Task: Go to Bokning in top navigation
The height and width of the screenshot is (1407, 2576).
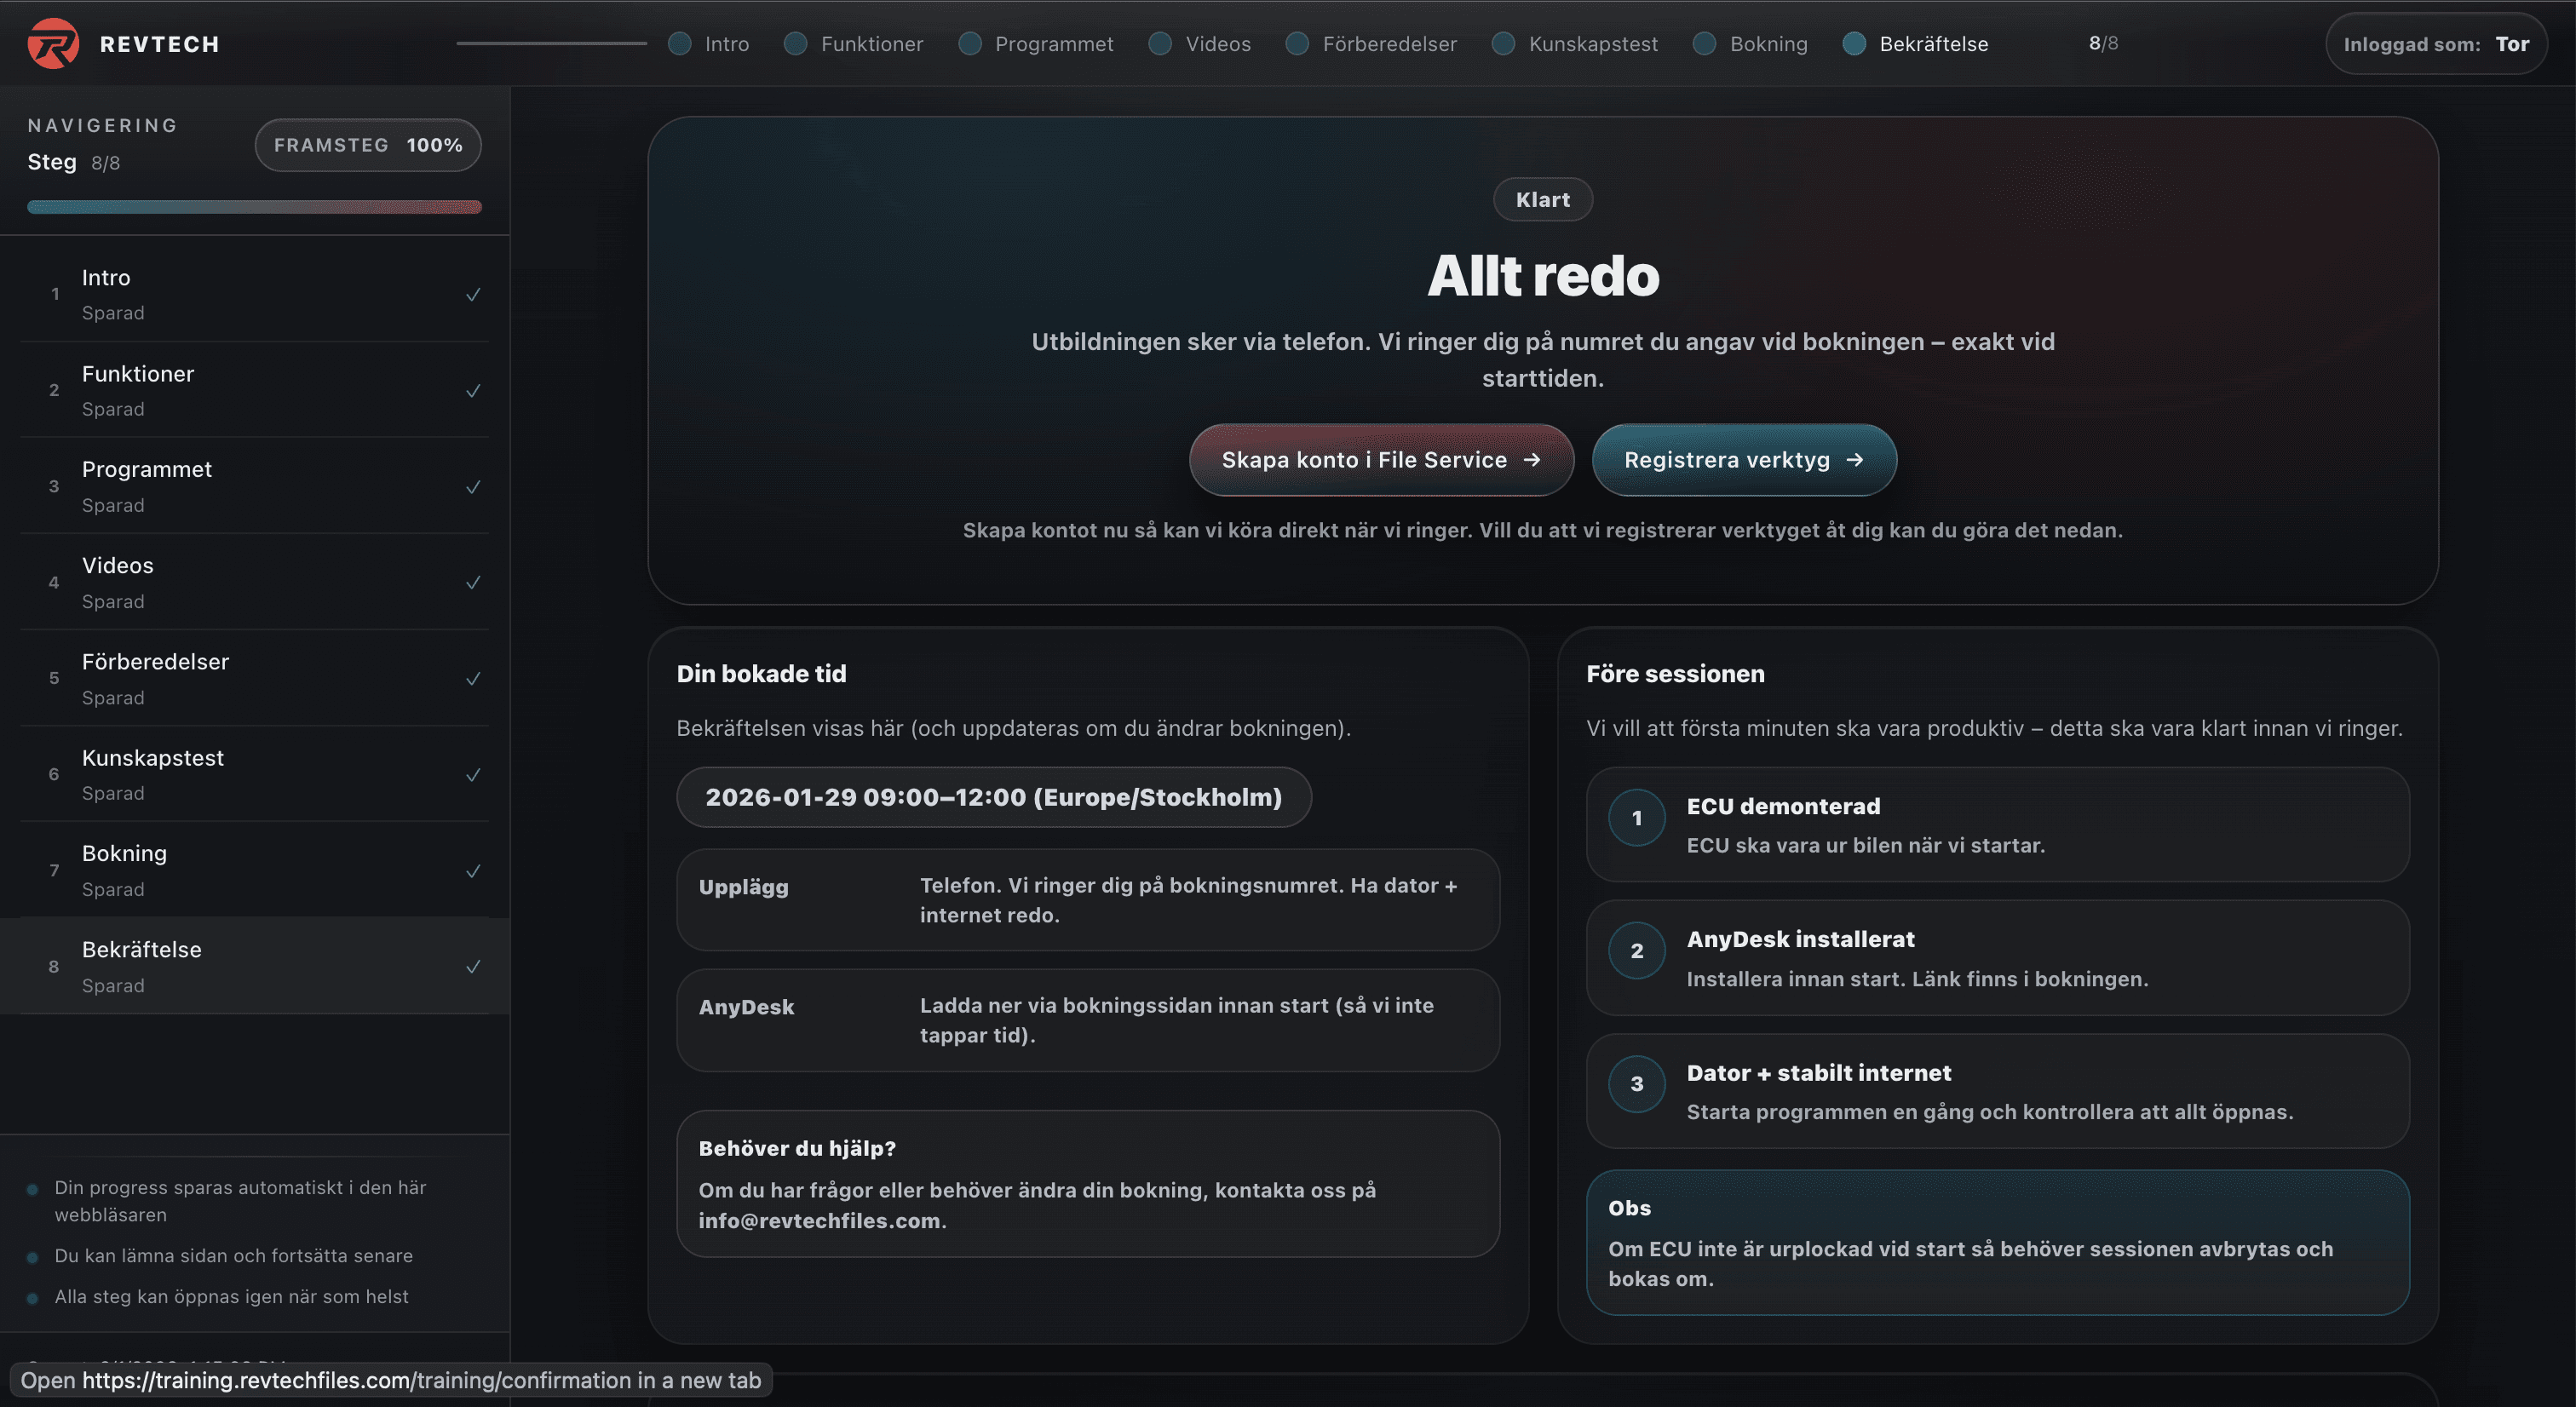Action: pos(1768,44)
